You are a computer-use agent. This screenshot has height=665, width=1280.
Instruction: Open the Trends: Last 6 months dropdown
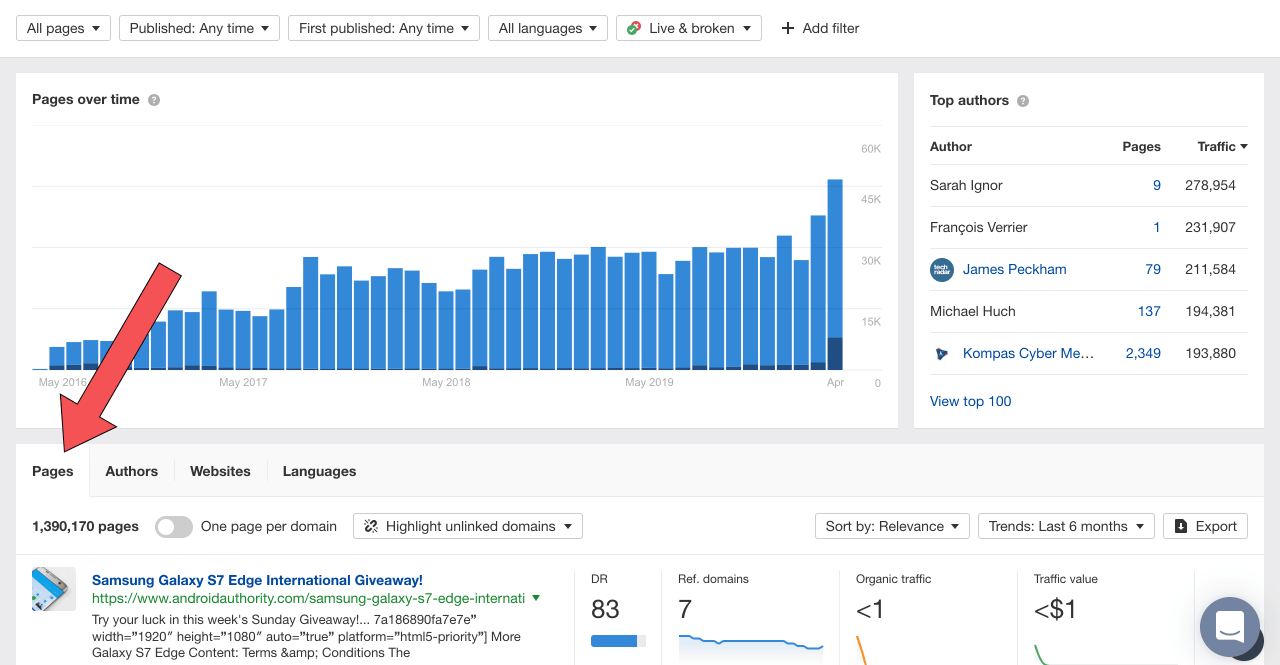pyautogui.click(x=1066, y=526)
